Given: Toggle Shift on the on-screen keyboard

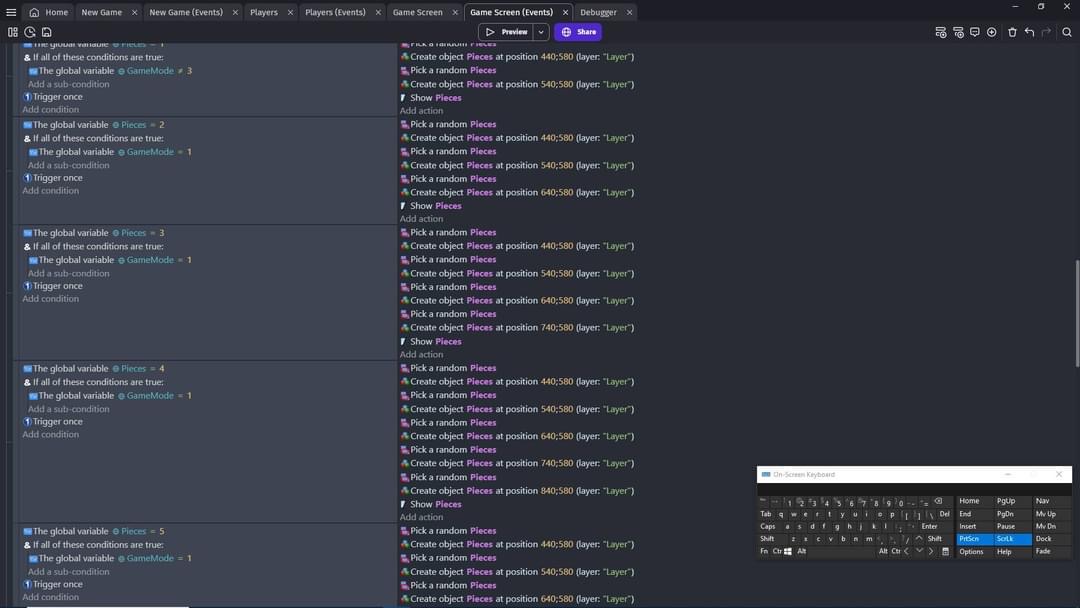Looking at the screenshot, I should tap(766, 538).
